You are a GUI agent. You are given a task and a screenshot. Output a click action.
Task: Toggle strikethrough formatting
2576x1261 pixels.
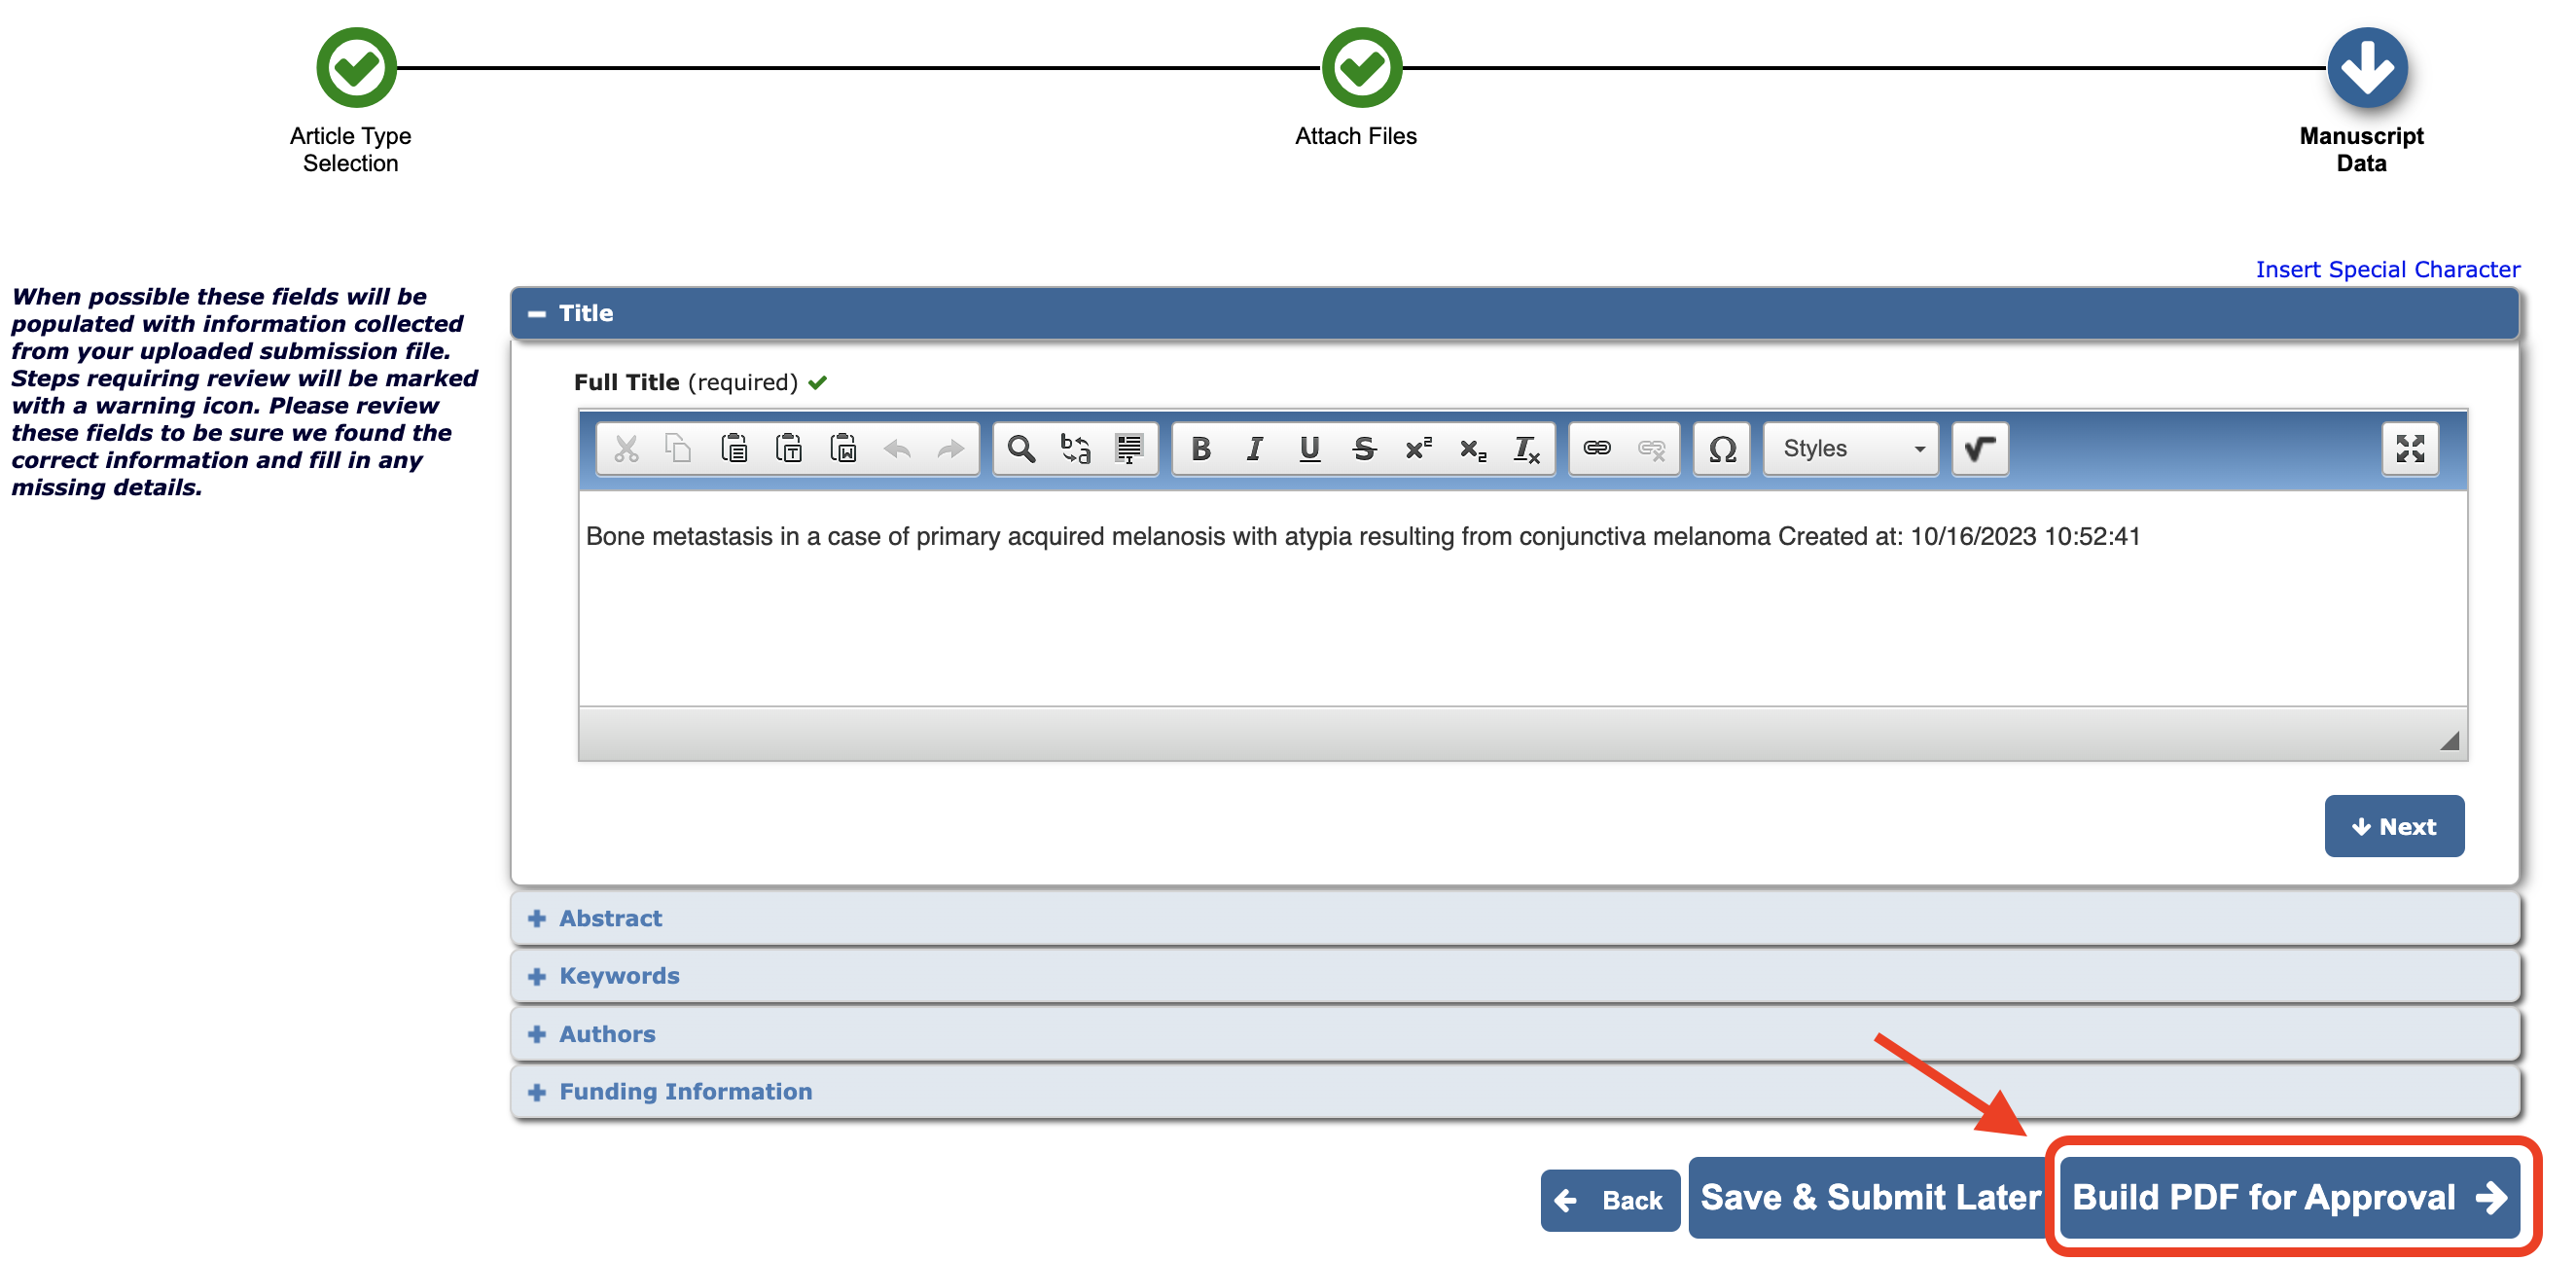(x=1364, y=449)
